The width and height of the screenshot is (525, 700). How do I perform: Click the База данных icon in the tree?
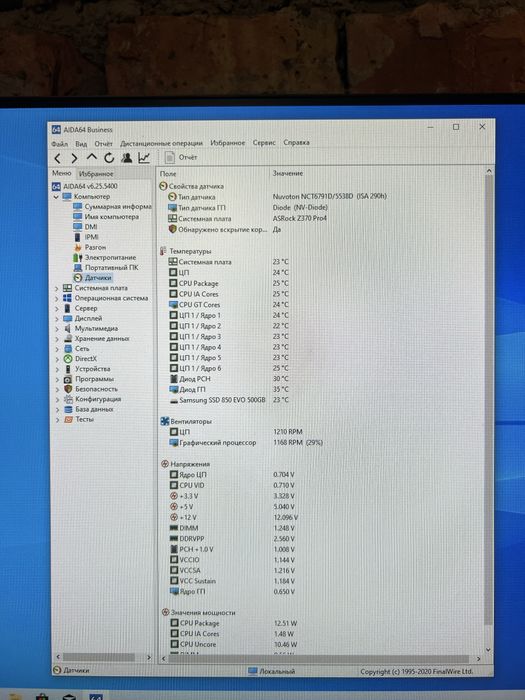[x=68, y=409]
